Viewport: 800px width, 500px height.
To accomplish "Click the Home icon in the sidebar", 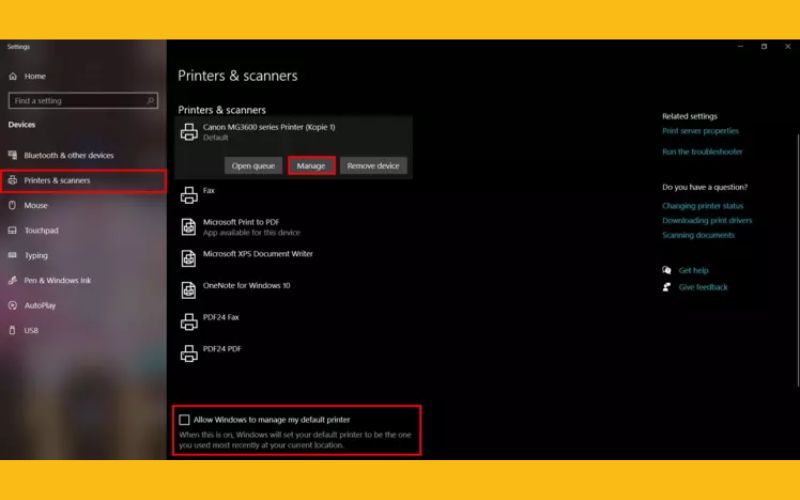I will point(13,76).
